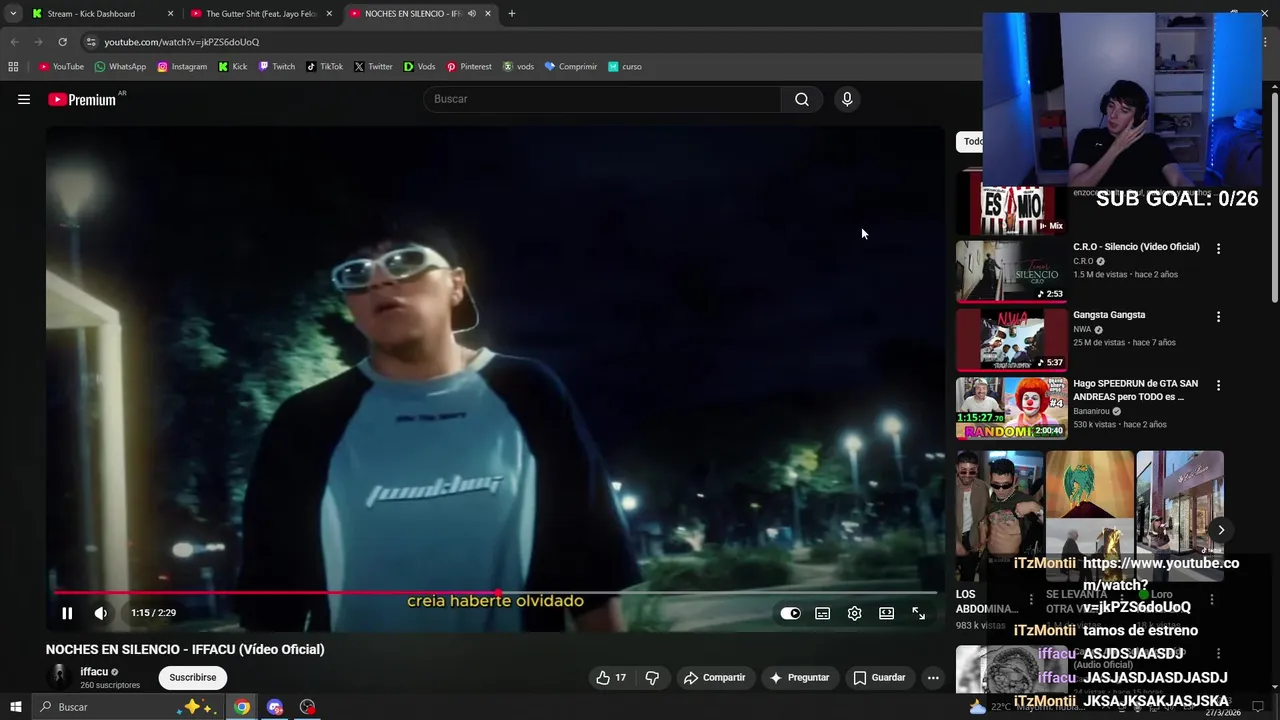Open the Twitter bookmark
This screenshot has width=1280, height=720.
click(373, 67)
